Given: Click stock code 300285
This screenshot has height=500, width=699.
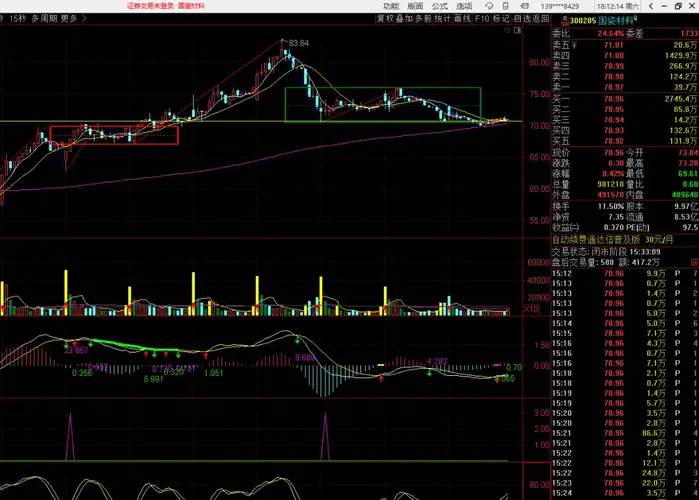Looking at the screenshot, I should tap(583, 20).
